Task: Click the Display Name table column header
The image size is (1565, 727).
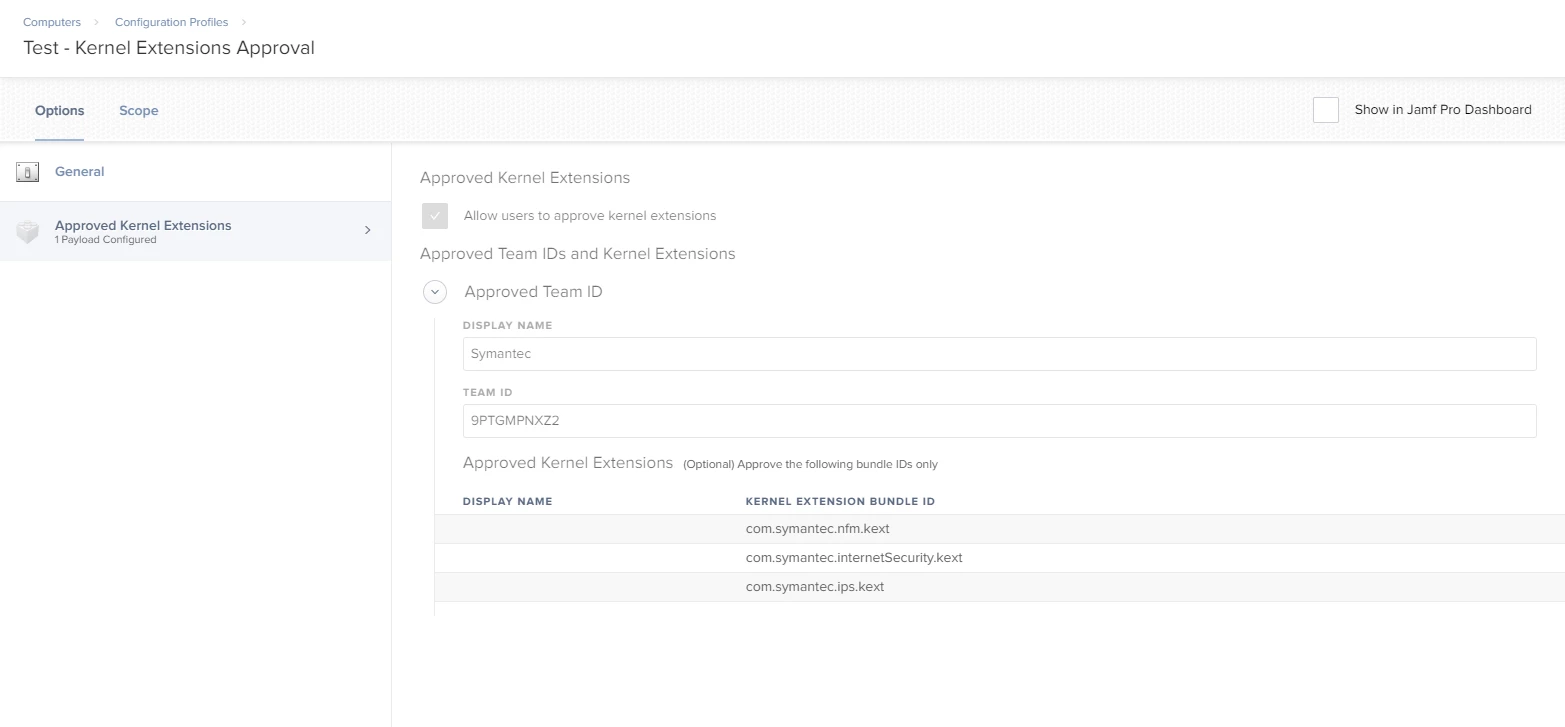Action: (x=508, y=501)
